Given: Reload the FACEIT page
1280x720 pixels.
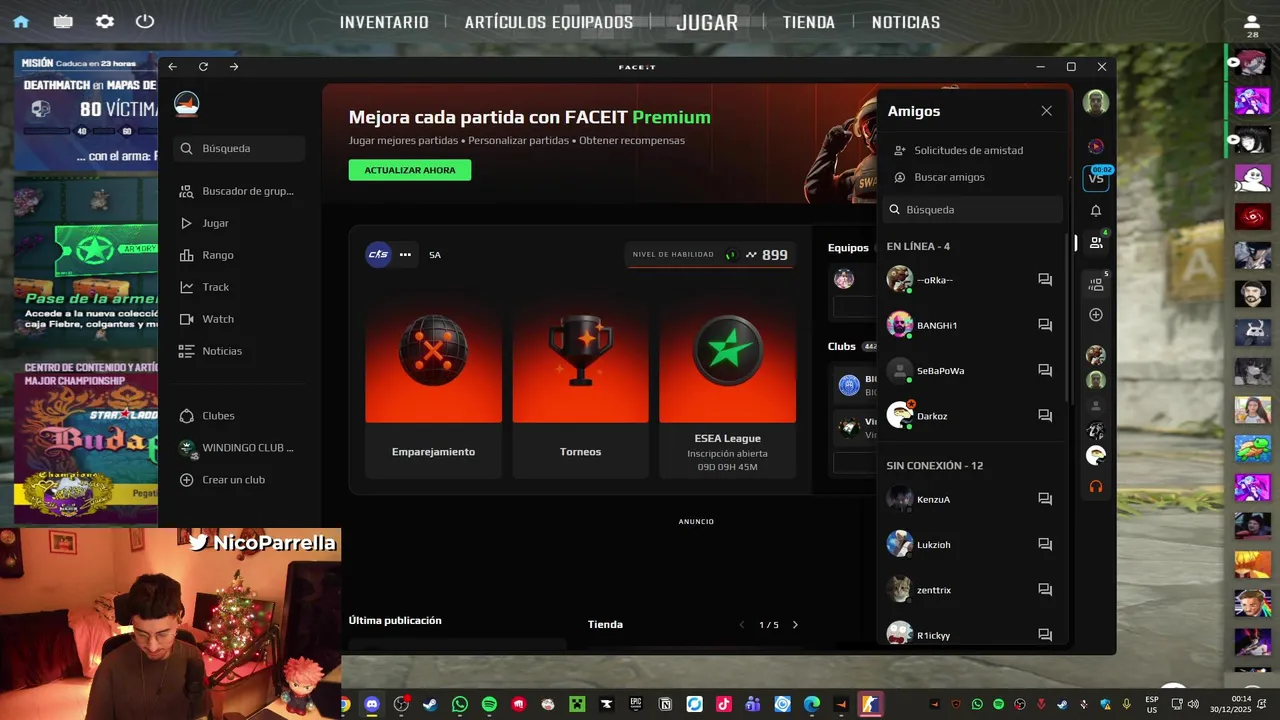Looking at the screenshot, I should (x=203, y=67).
